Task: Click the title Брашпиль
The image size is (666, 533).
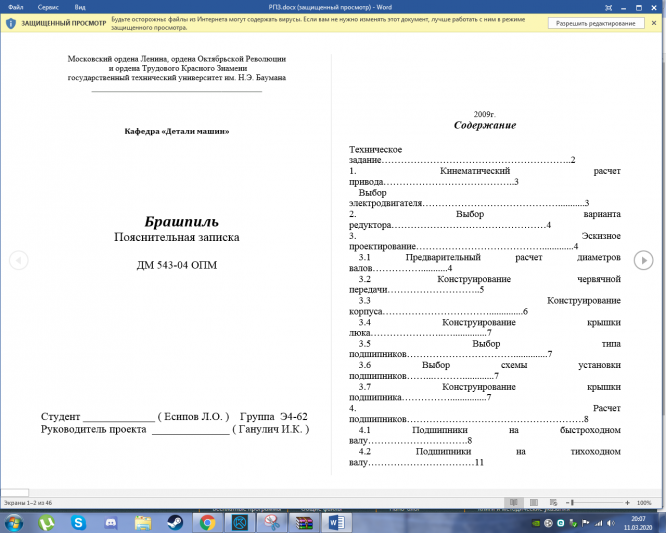Action: 182,222
